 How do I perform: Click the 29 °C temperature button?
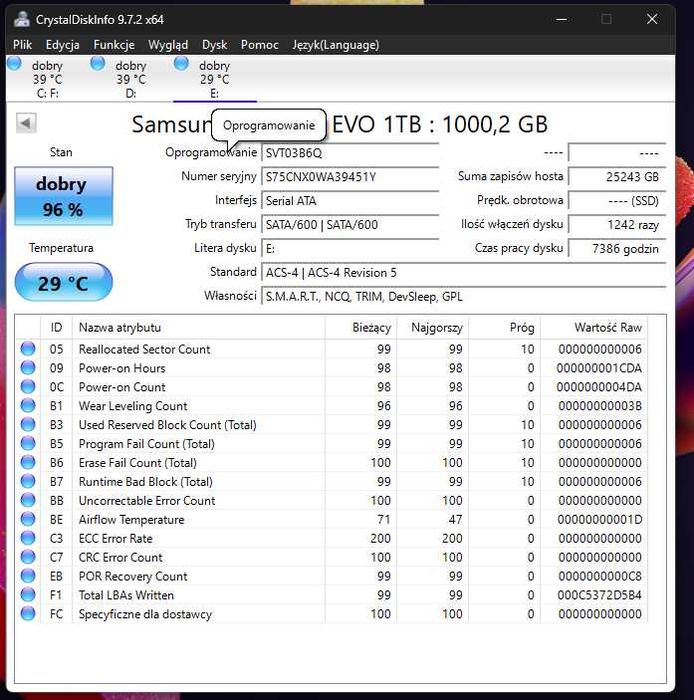tap(63, 282)
